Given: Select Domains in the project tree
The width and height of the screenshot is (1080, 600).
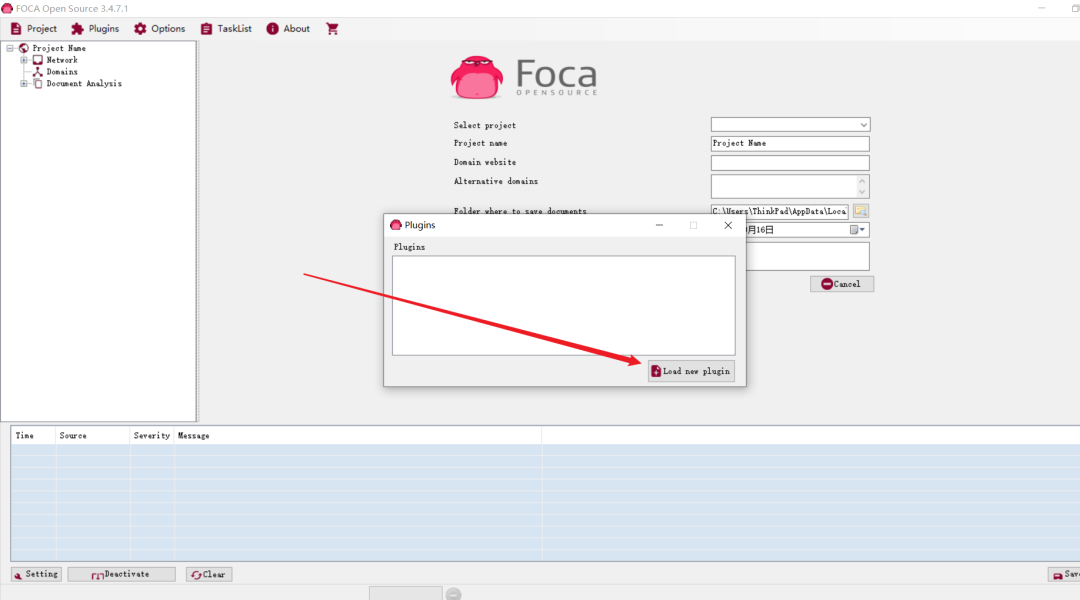Looking at the screenshot, I should (x=62, y=72).
